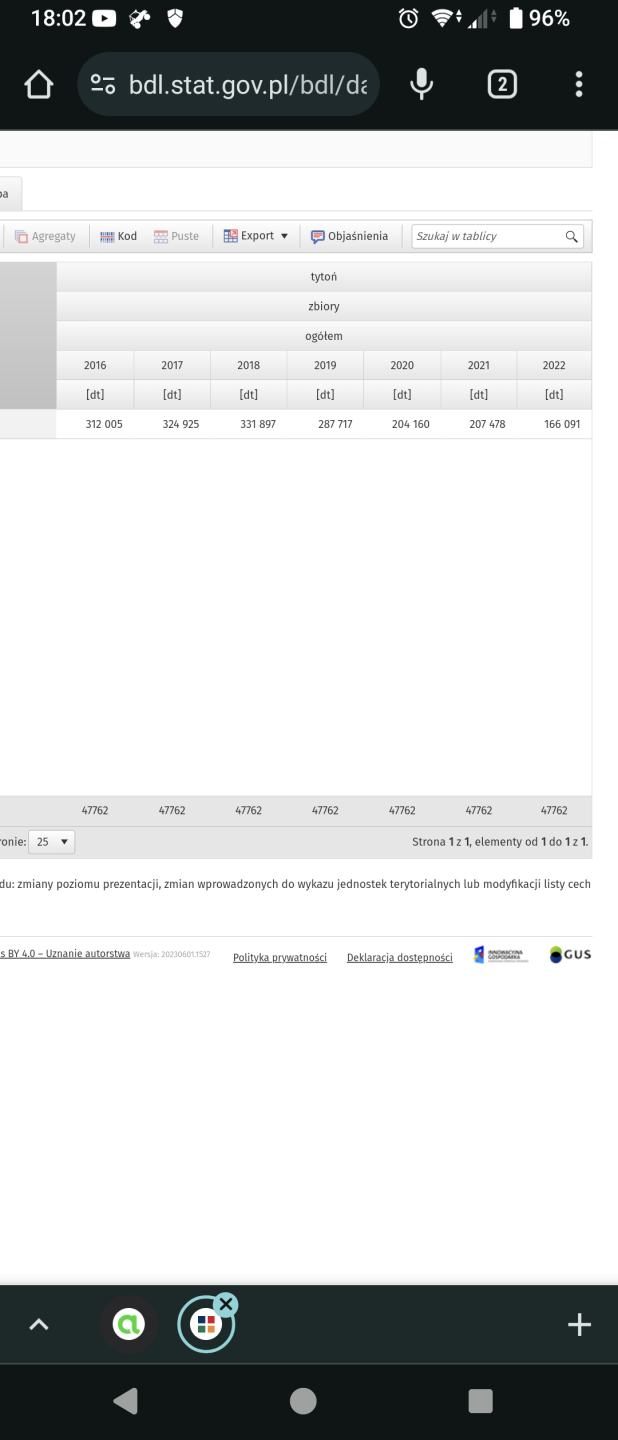
Task: Add a new tab with plus icon
Action: pyautogui.click(x=579, y=1325)
